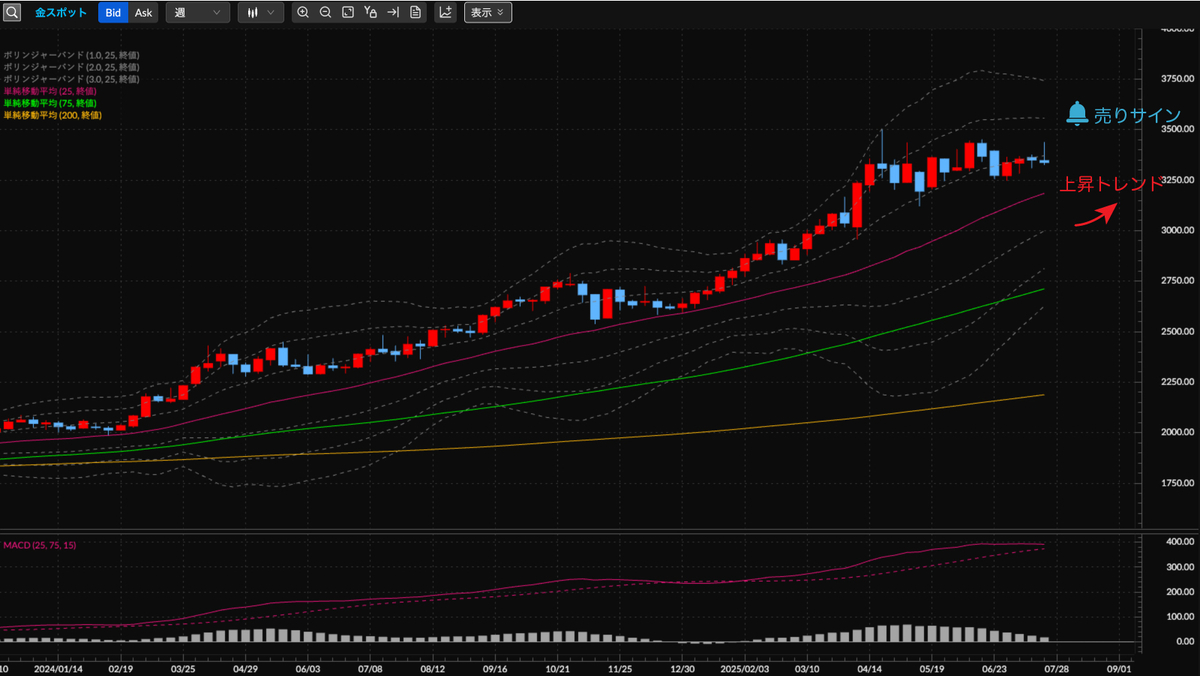Open the candlestick chart type dropdown
The width and height of the screenshot is (1200, 676).
(261, 13)
